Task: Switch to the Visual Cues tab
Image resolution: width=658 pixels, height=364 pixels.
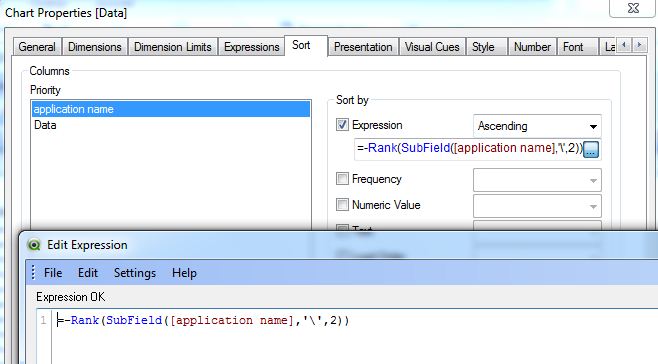Action: pos(432,47)
